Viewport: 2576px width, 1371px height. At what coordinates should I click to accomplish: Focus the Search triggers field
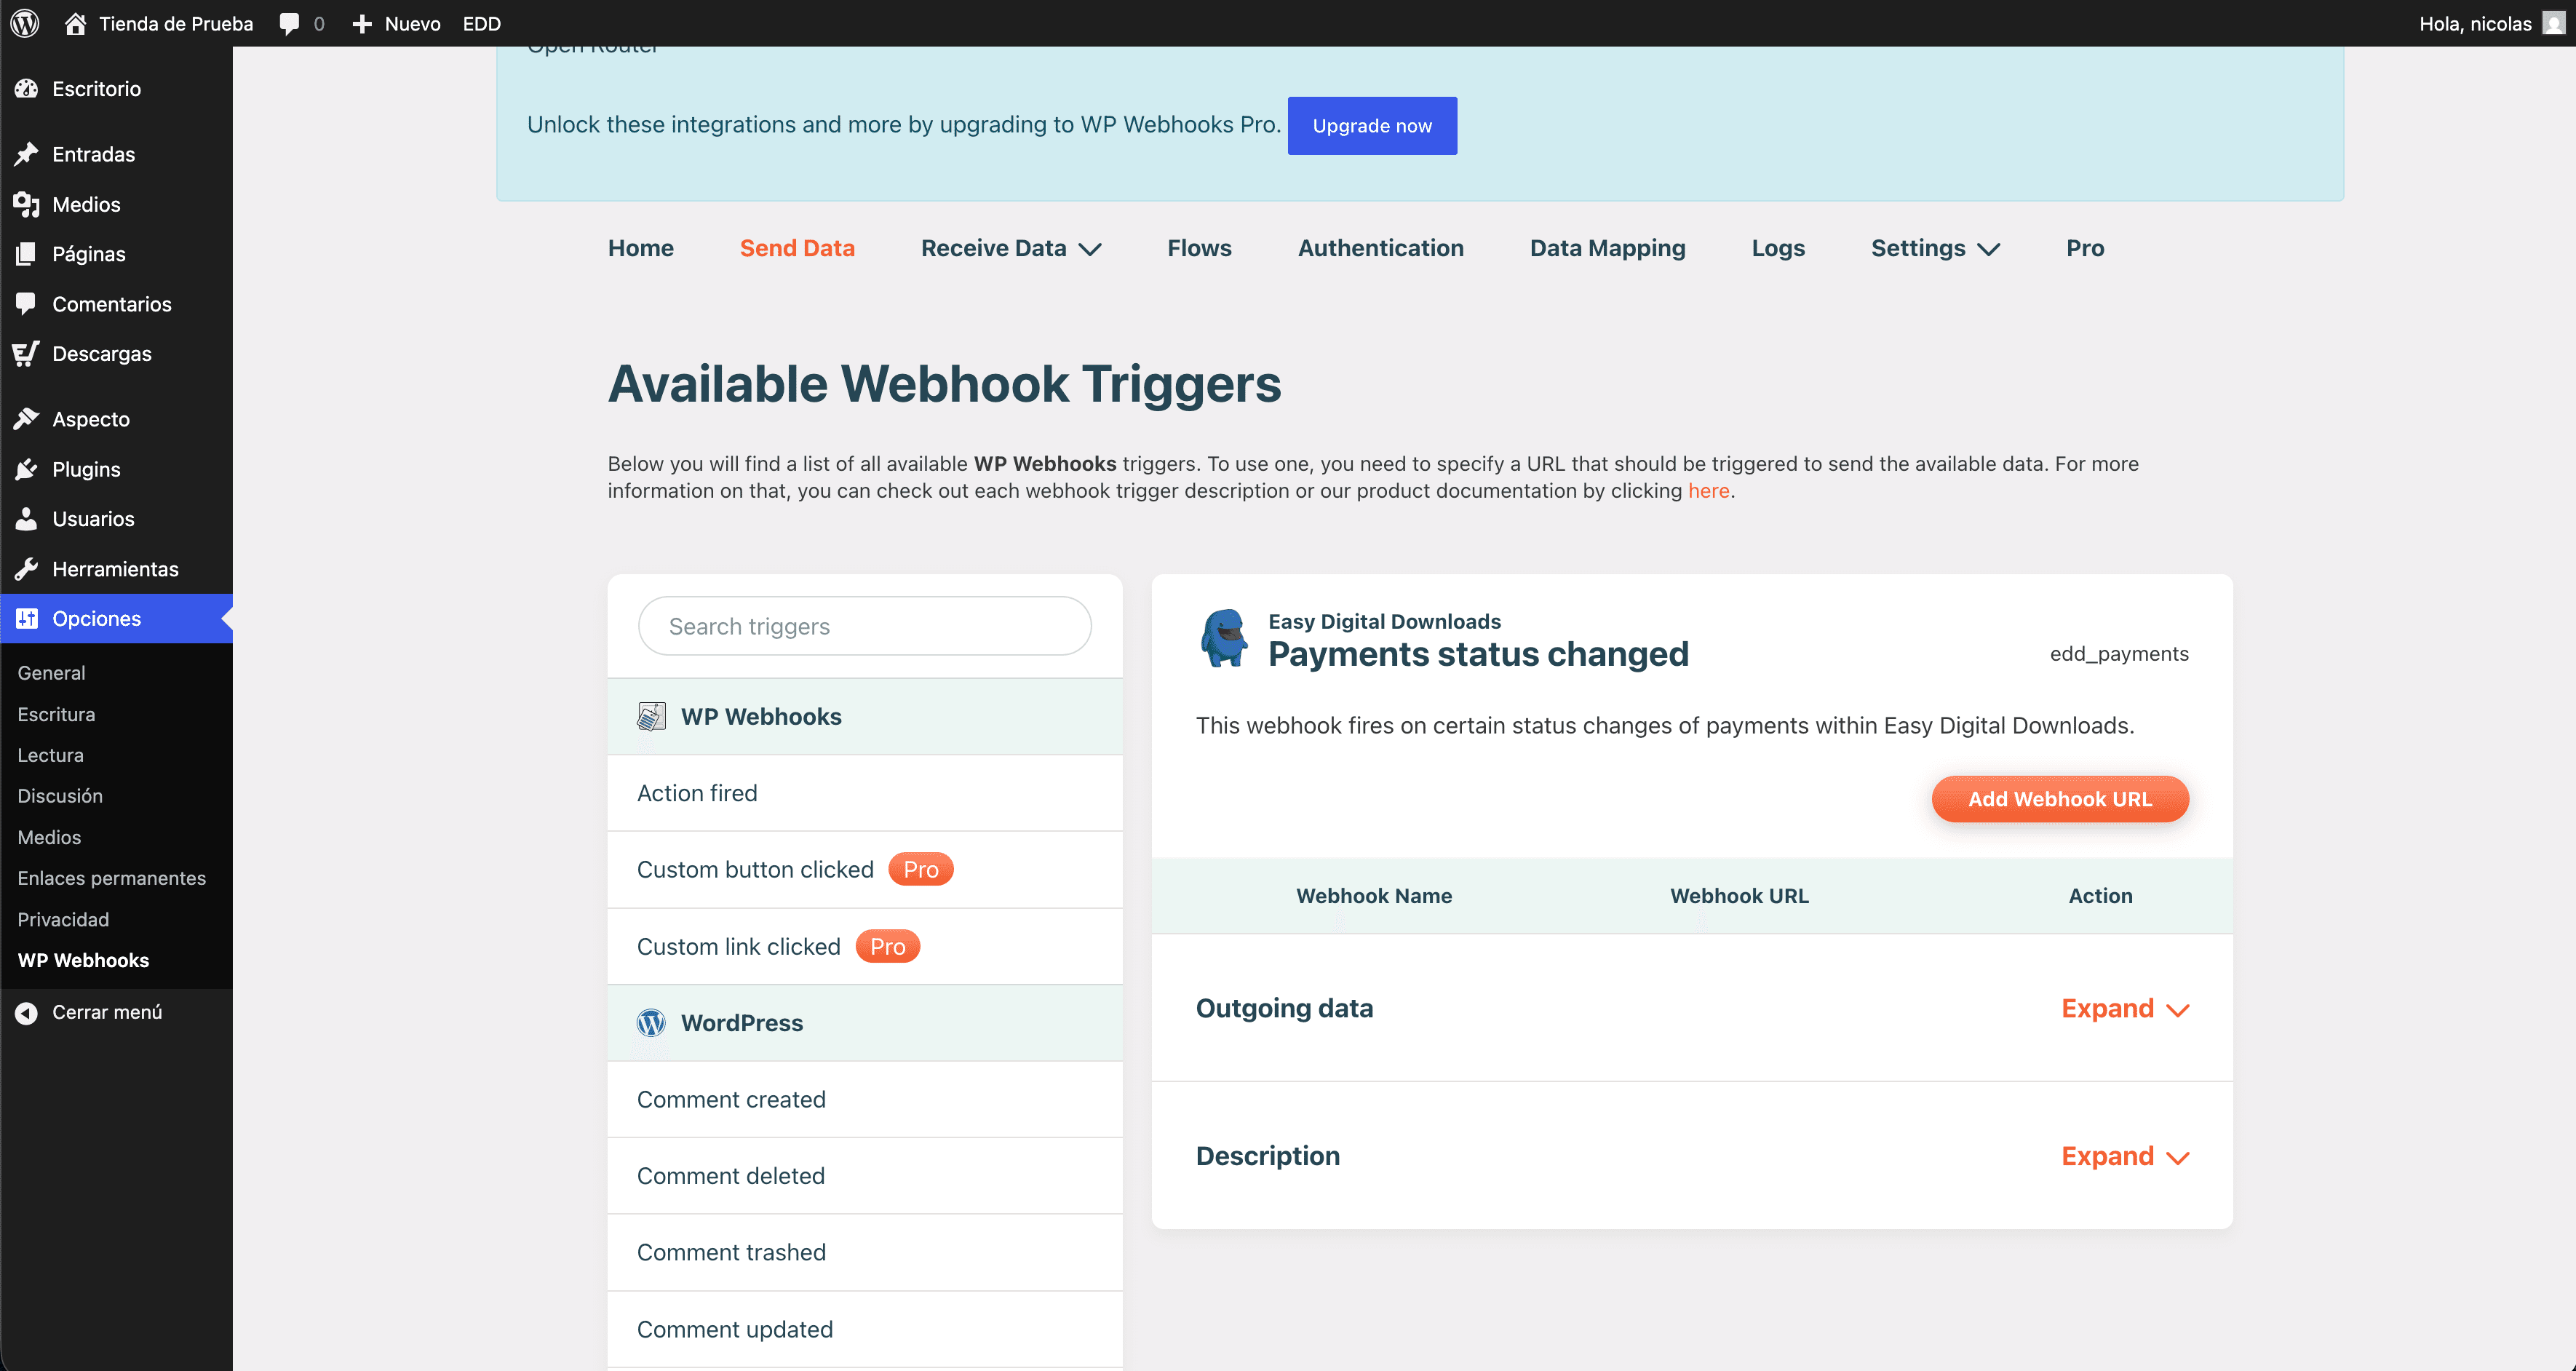(x=864, y=626)
